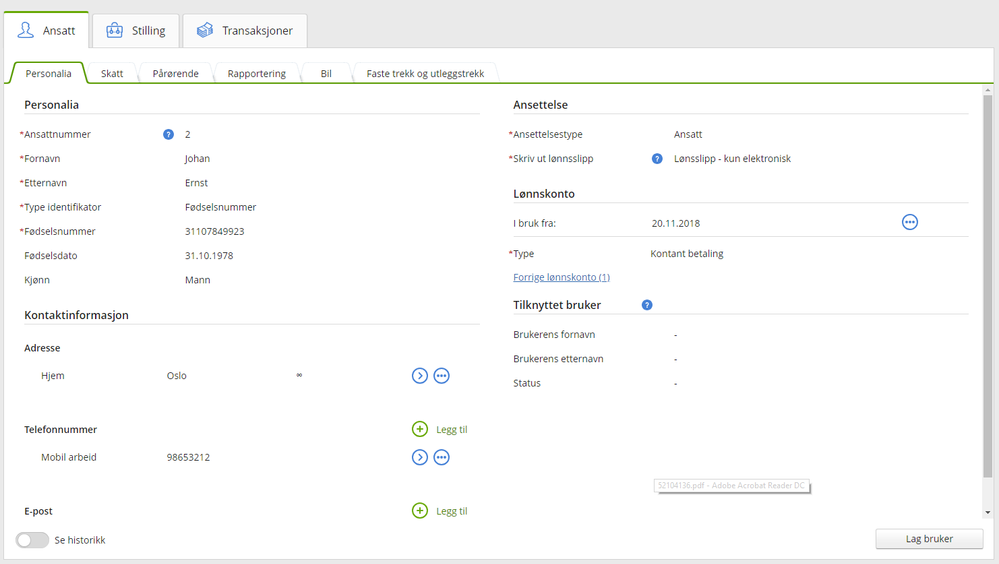This screenshot has height=564, width=999.
Task: Click help icon next to Tilknyttet bruker
Action: (647, 305)
